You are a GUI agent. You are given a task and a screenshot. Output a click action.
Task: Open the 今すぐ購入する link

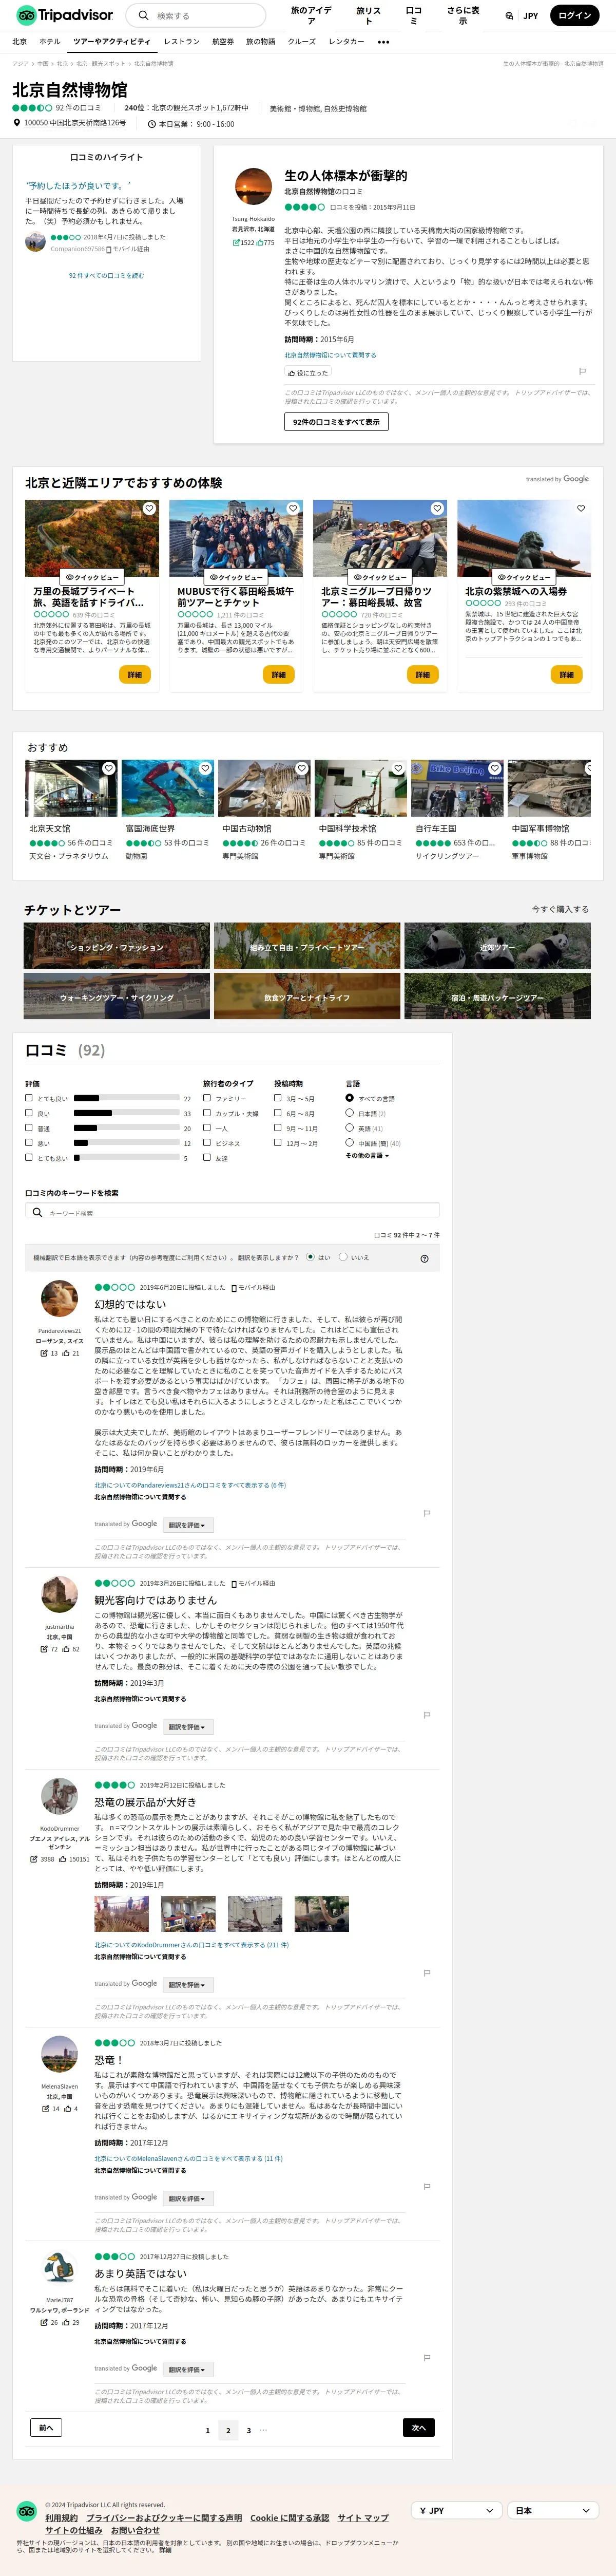tap(560, 909)
